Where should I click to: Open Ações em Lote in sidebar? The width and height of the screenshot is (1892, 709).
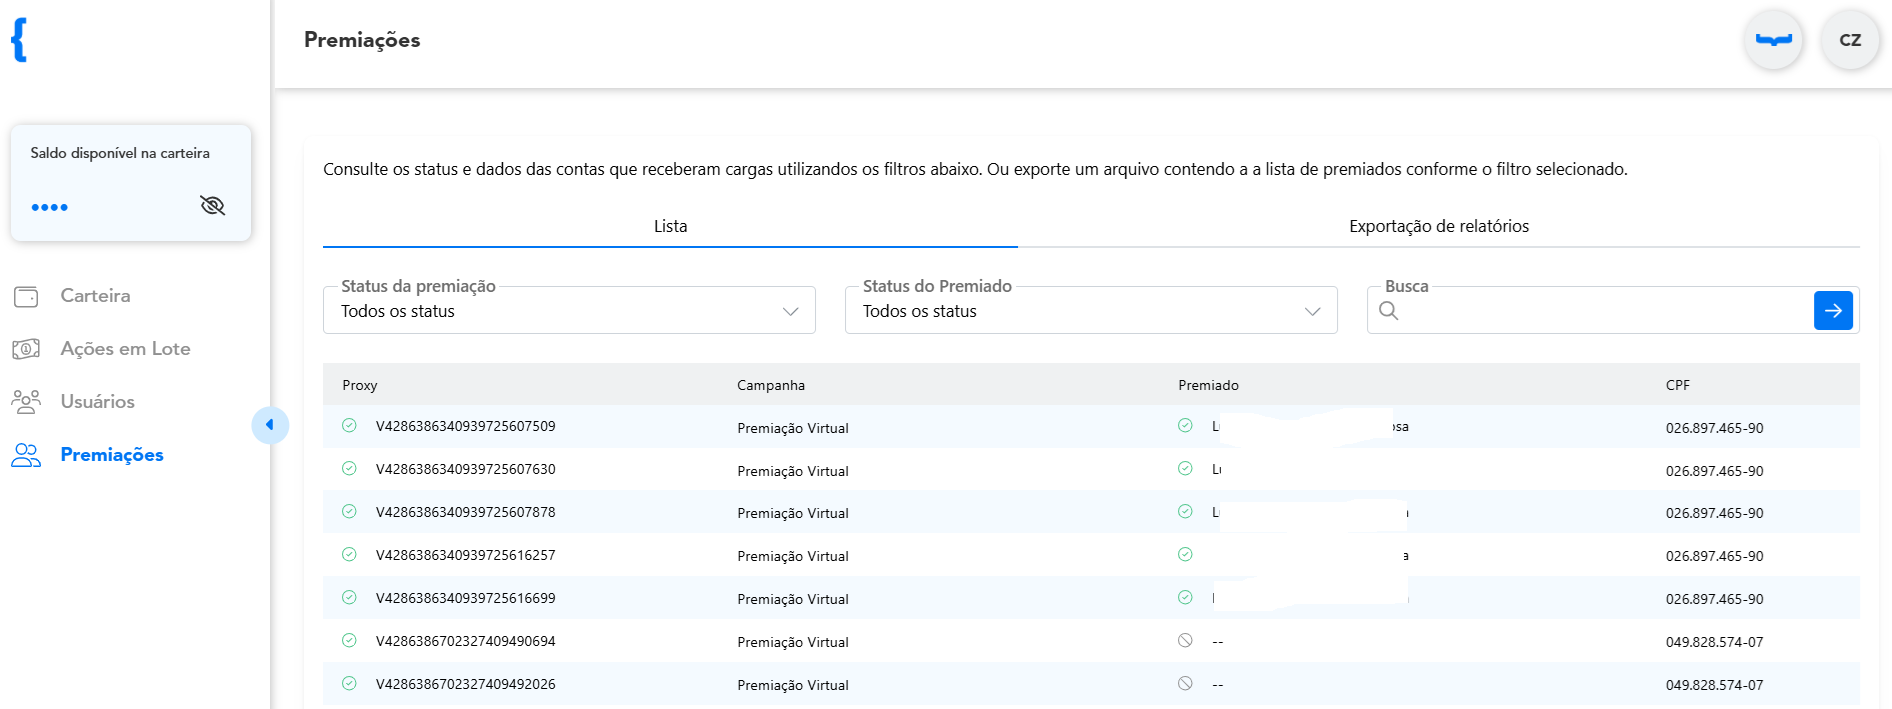125,349
